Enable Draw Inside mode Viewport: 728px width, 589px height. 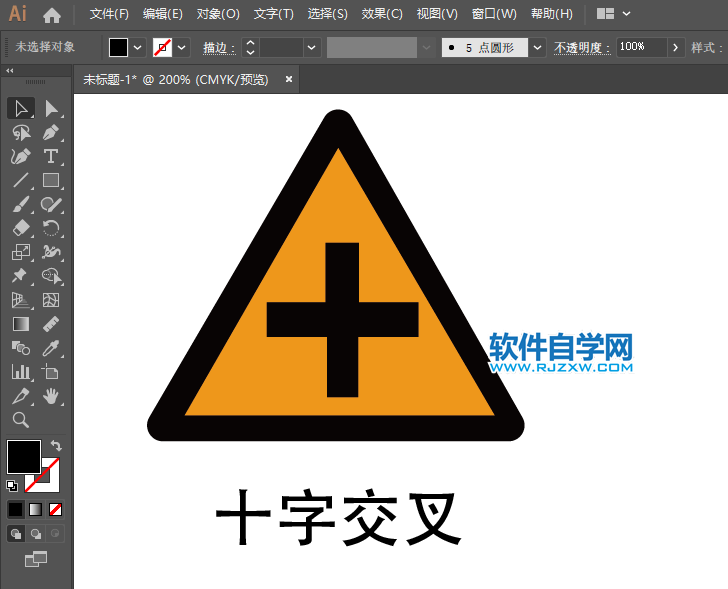(x=55, y=534)
